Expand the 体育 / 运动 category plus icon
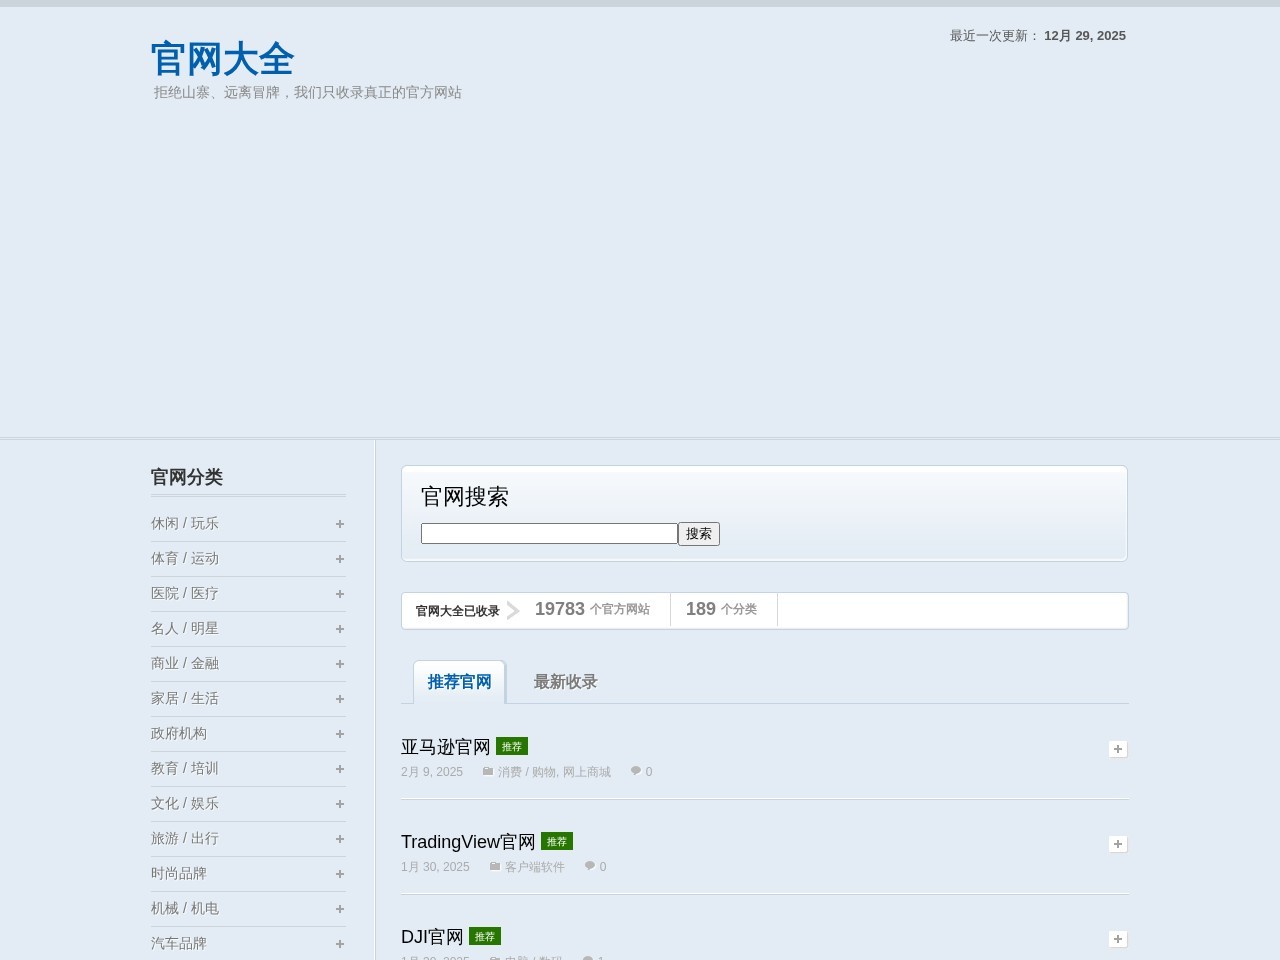 340,559
